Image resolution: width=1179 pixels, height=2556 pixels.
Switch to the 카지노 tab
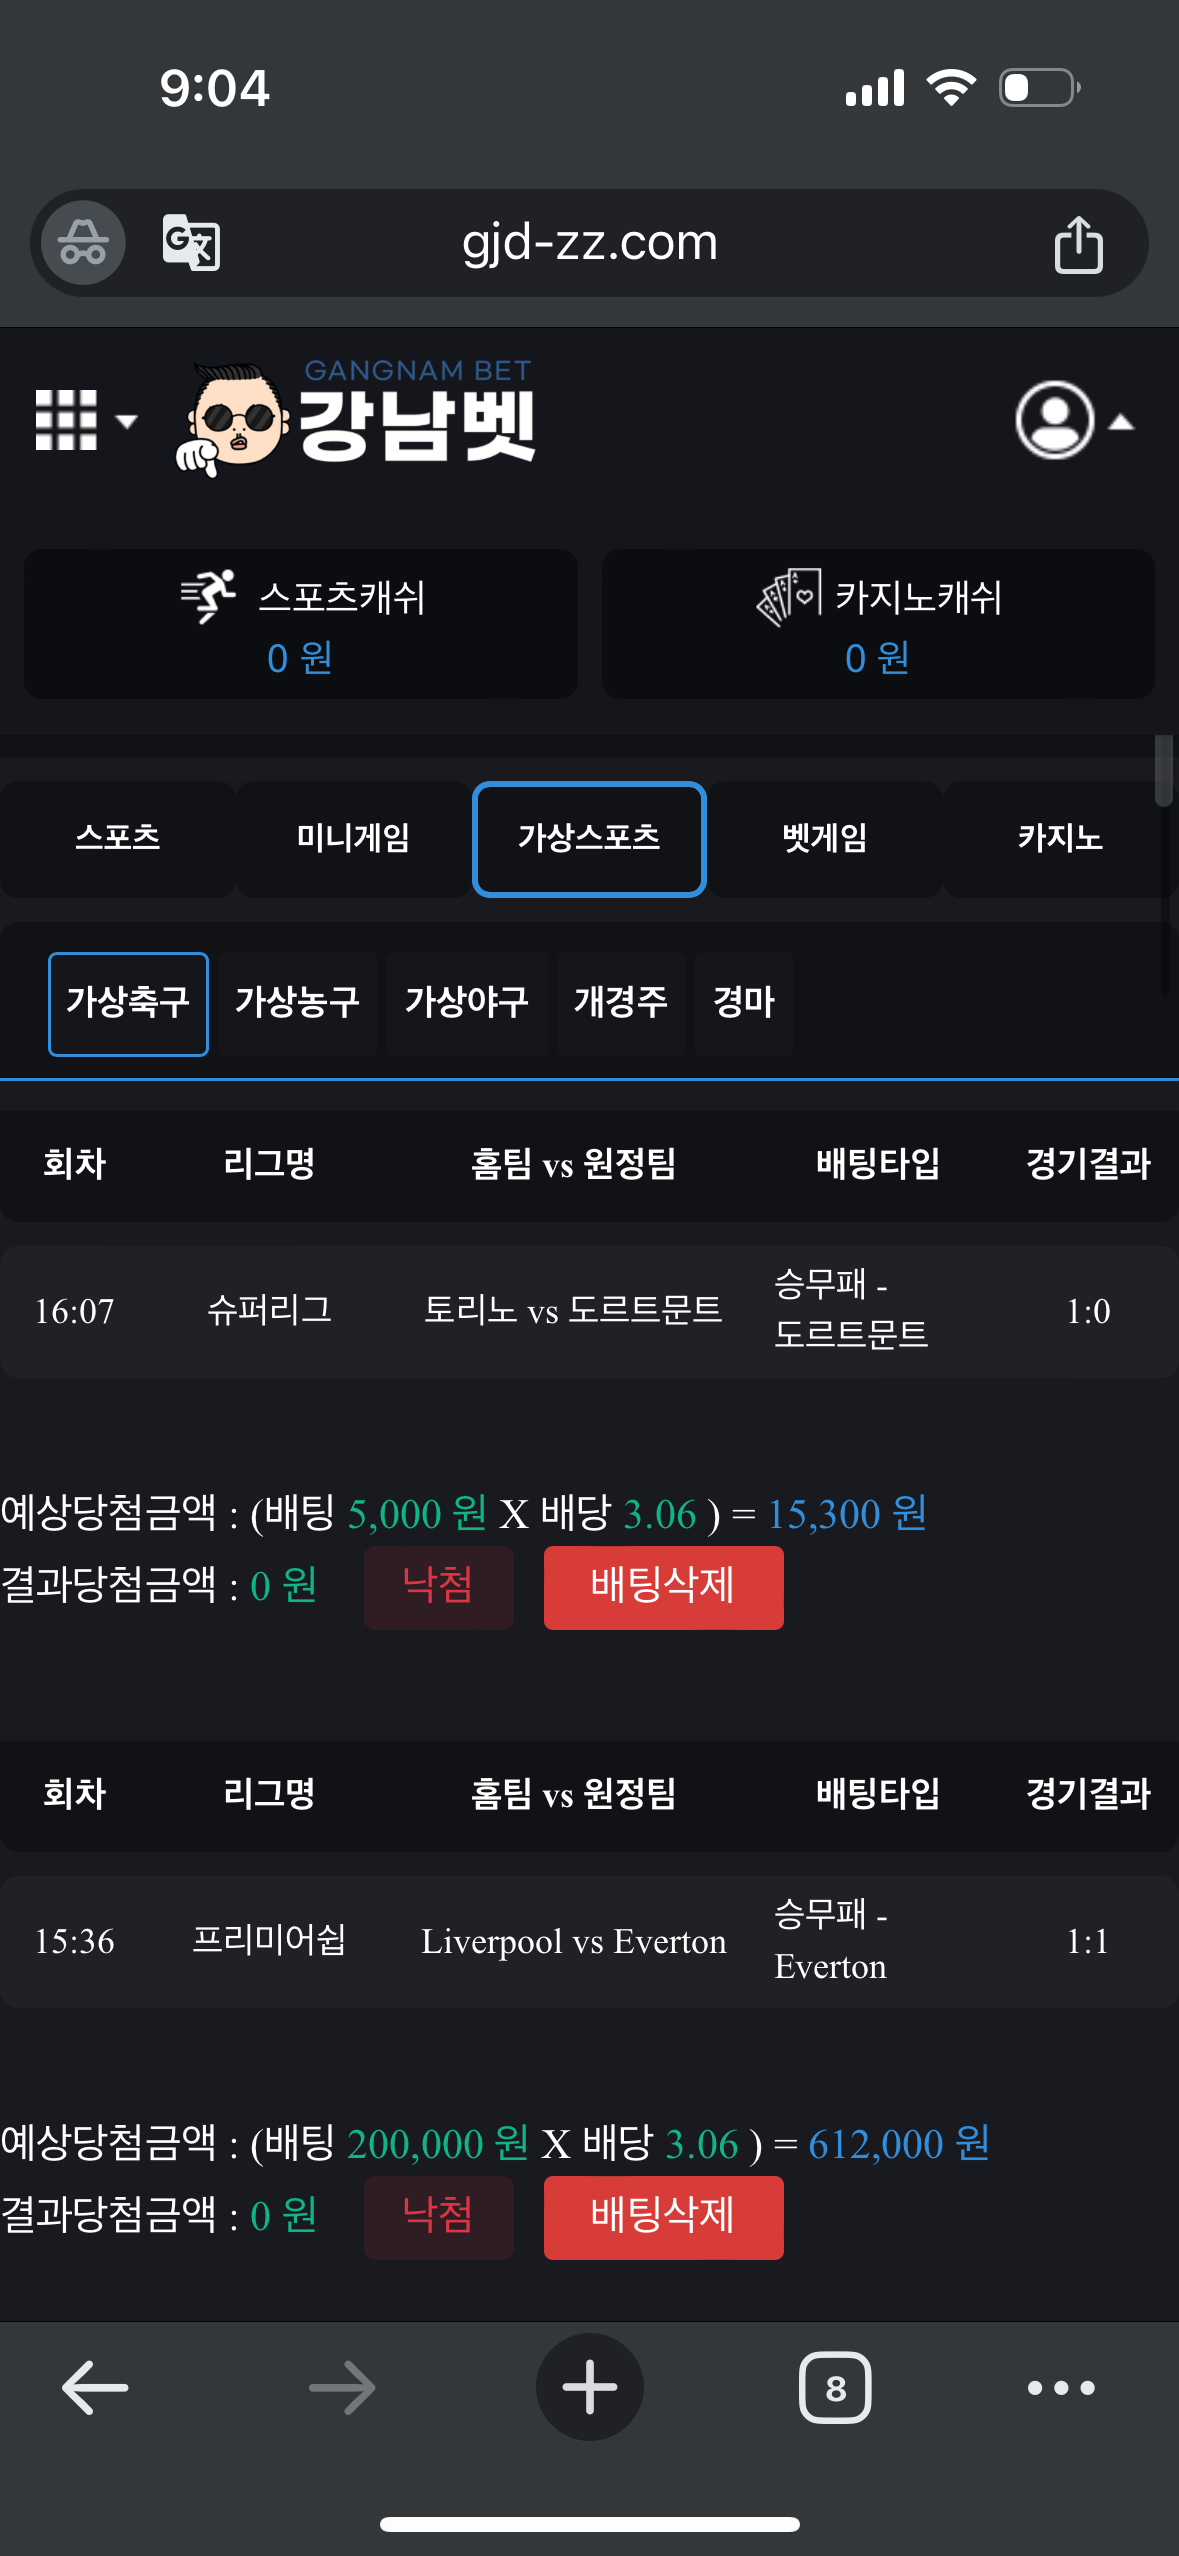tap(1060, 838)
